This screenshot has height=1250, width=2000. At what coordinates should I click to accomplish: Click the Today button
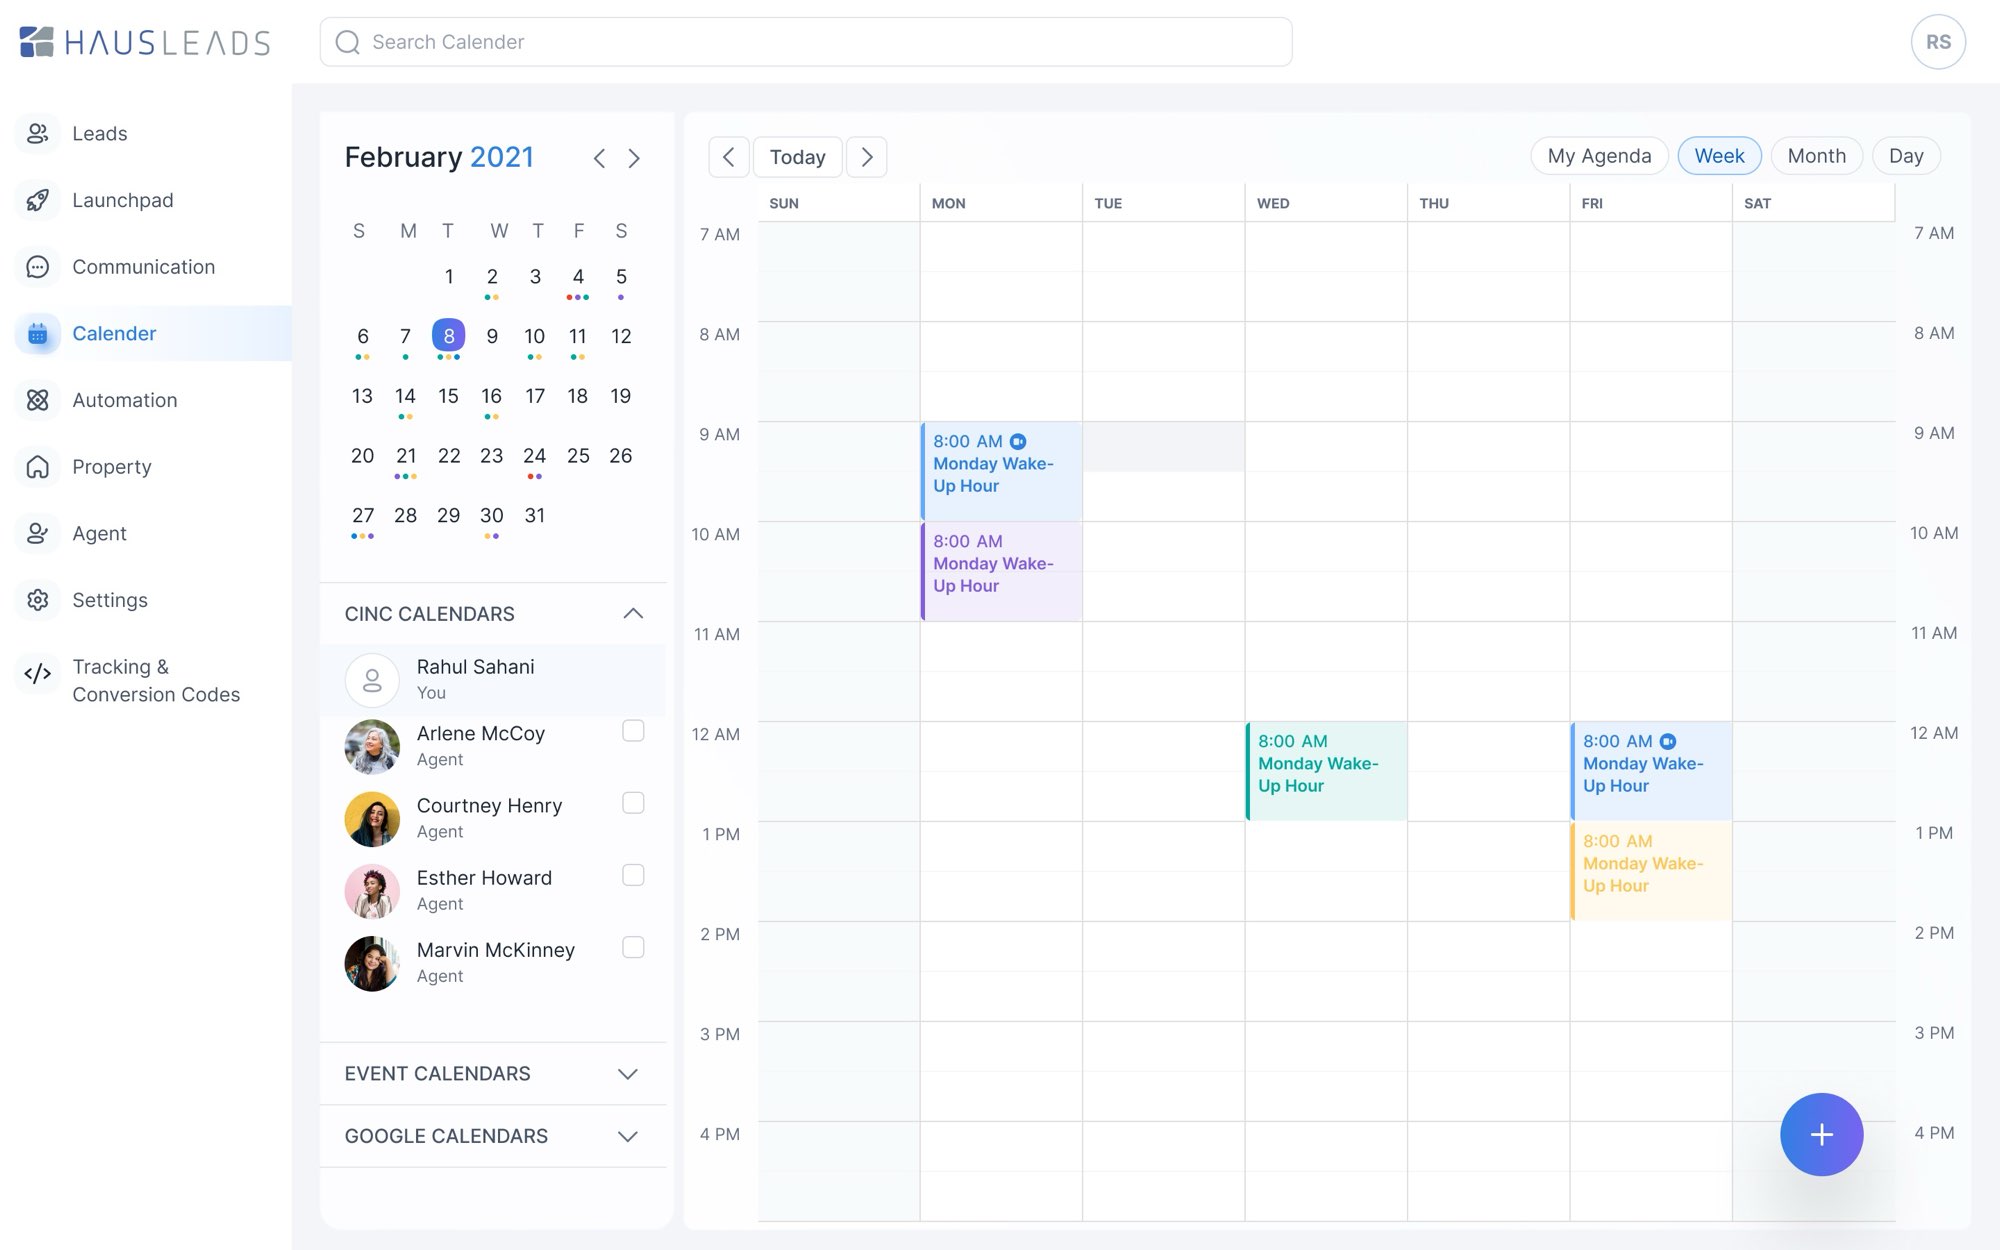(797, 157)
